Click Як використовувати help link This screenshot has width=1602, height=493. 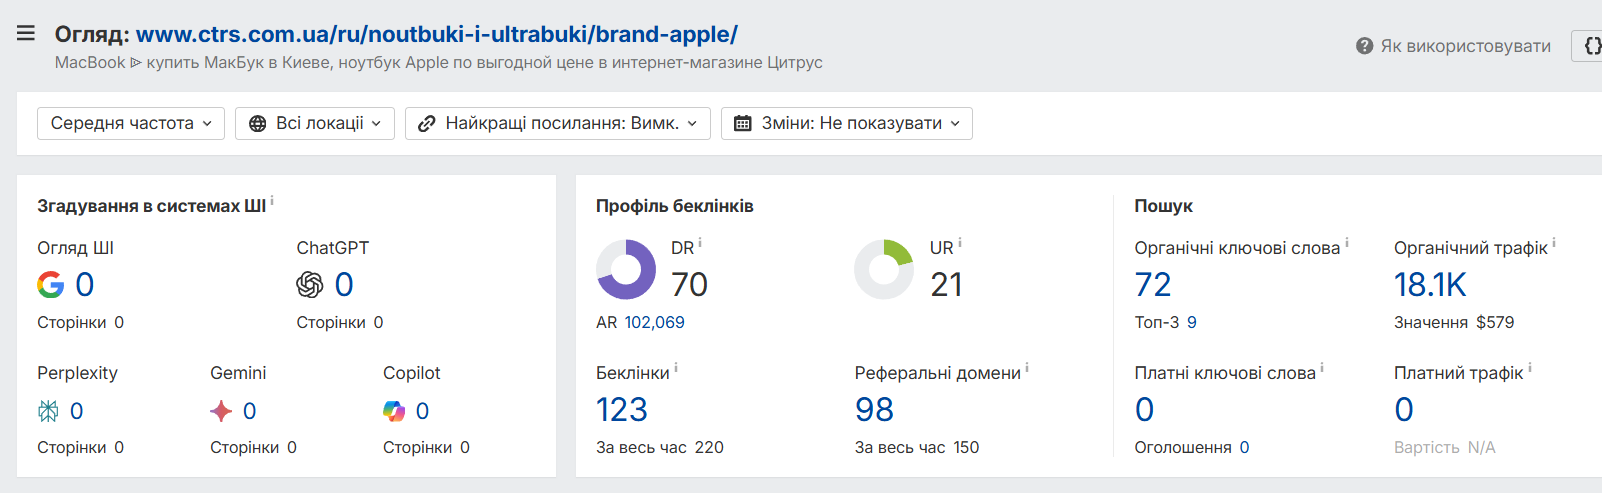click(1465, 46)
